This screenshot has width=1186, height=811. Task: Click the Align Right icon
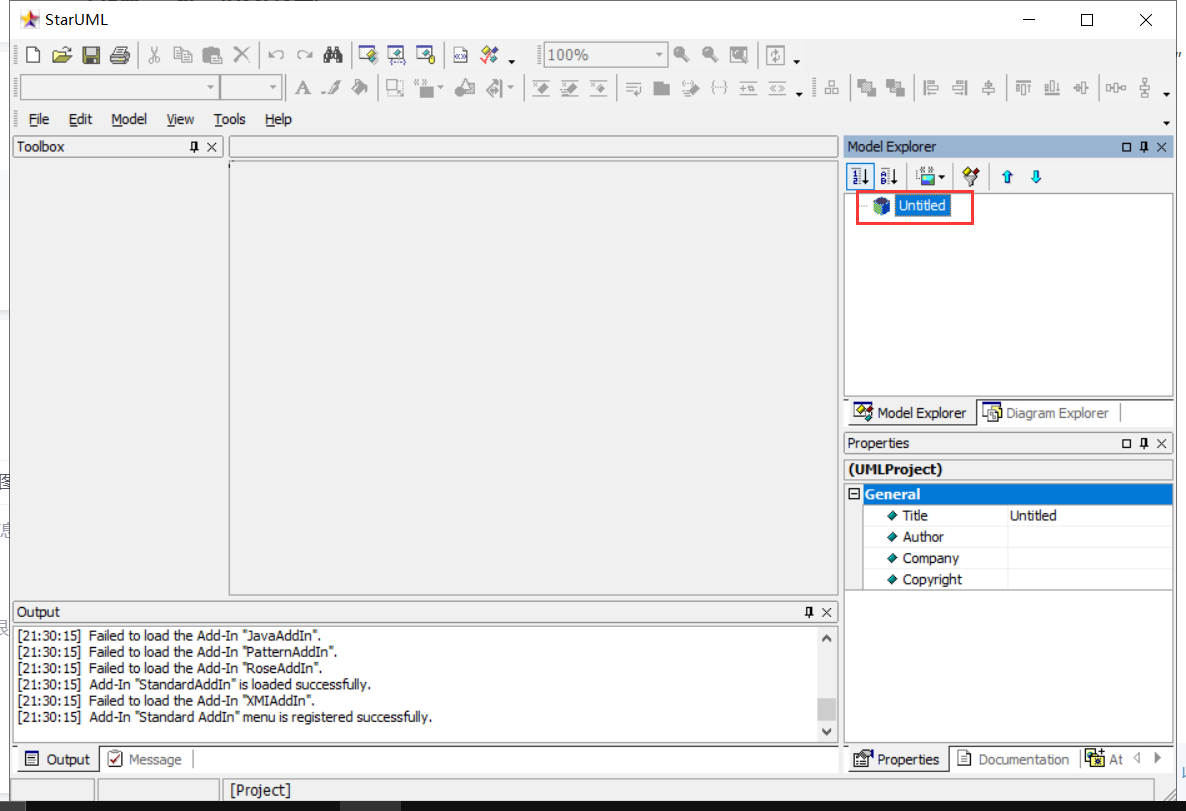point(960,89)
